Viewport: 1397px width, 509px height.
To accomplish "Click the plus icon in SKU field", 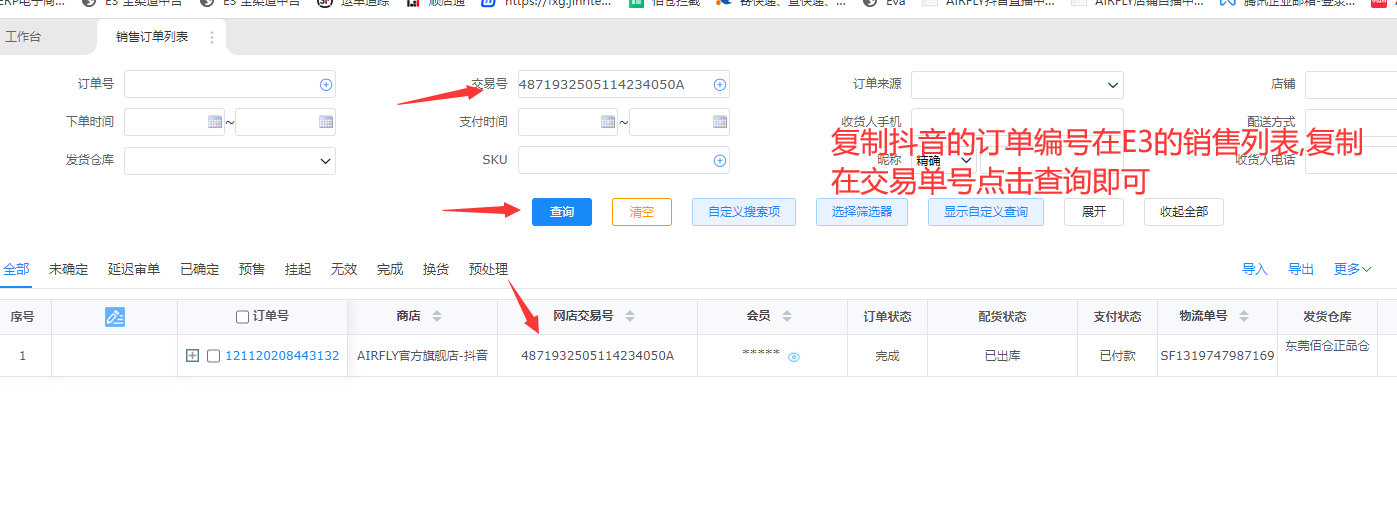I will tap(720, 161).
